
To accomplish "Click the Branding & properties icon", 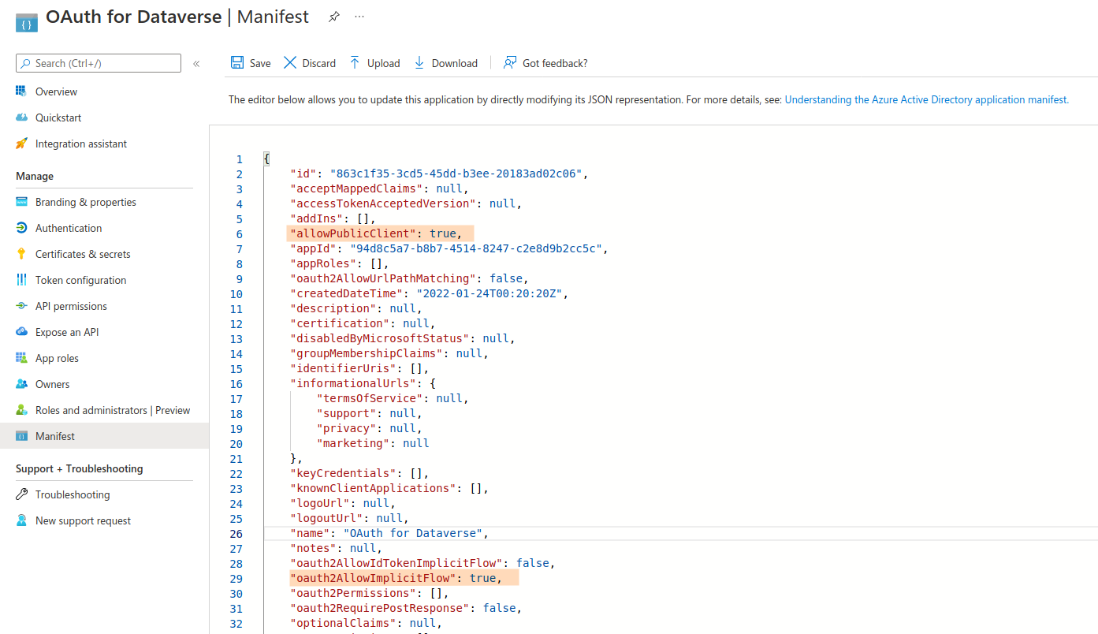I will pos(22,202).
